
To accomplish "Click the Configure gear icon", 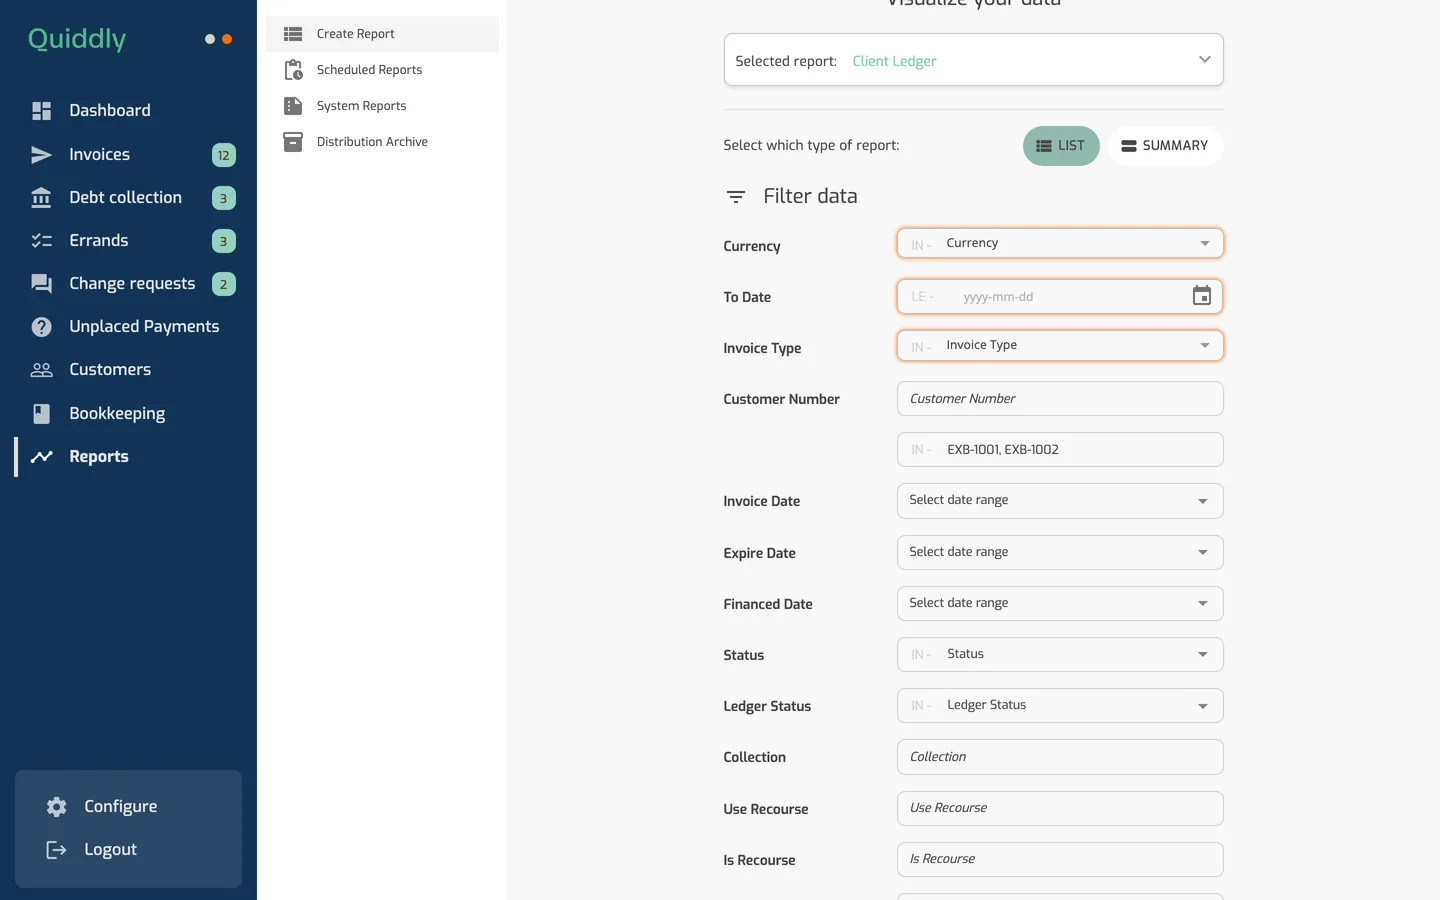I will pyautogui.click(x=56, y=807).
